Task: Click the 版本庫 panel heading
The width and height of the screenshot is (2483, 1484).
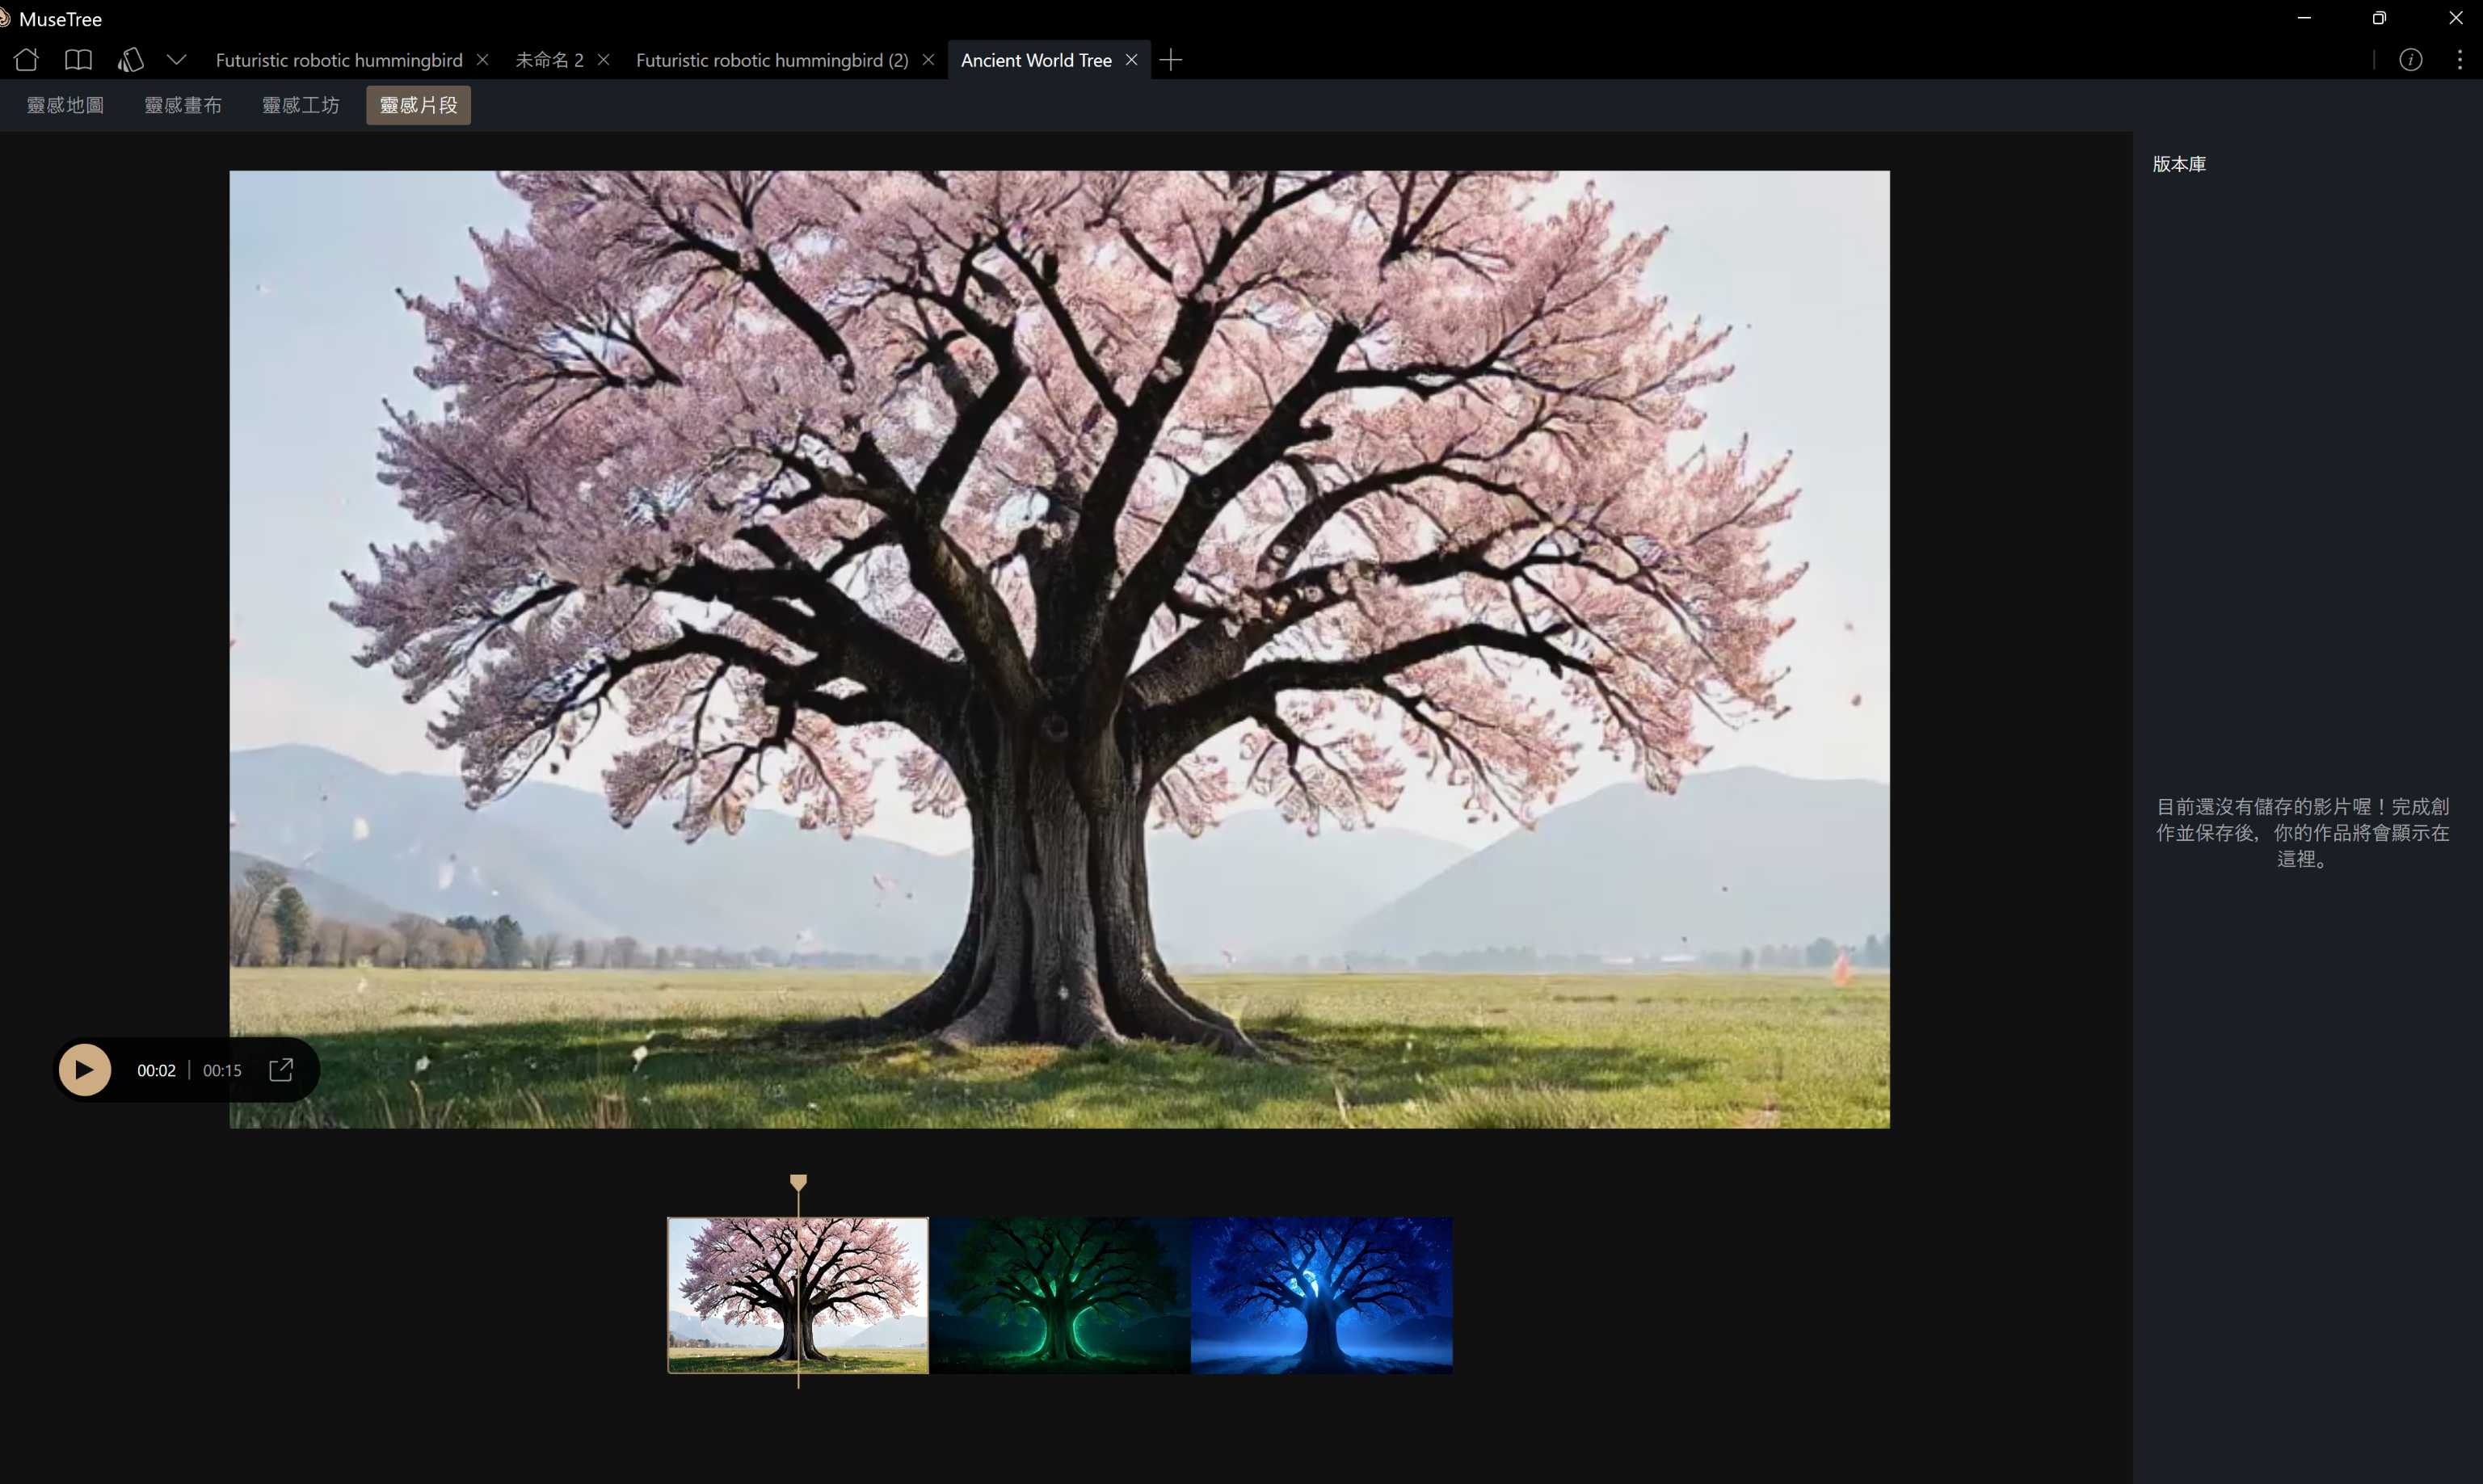Action: (x=2179, y=164)
